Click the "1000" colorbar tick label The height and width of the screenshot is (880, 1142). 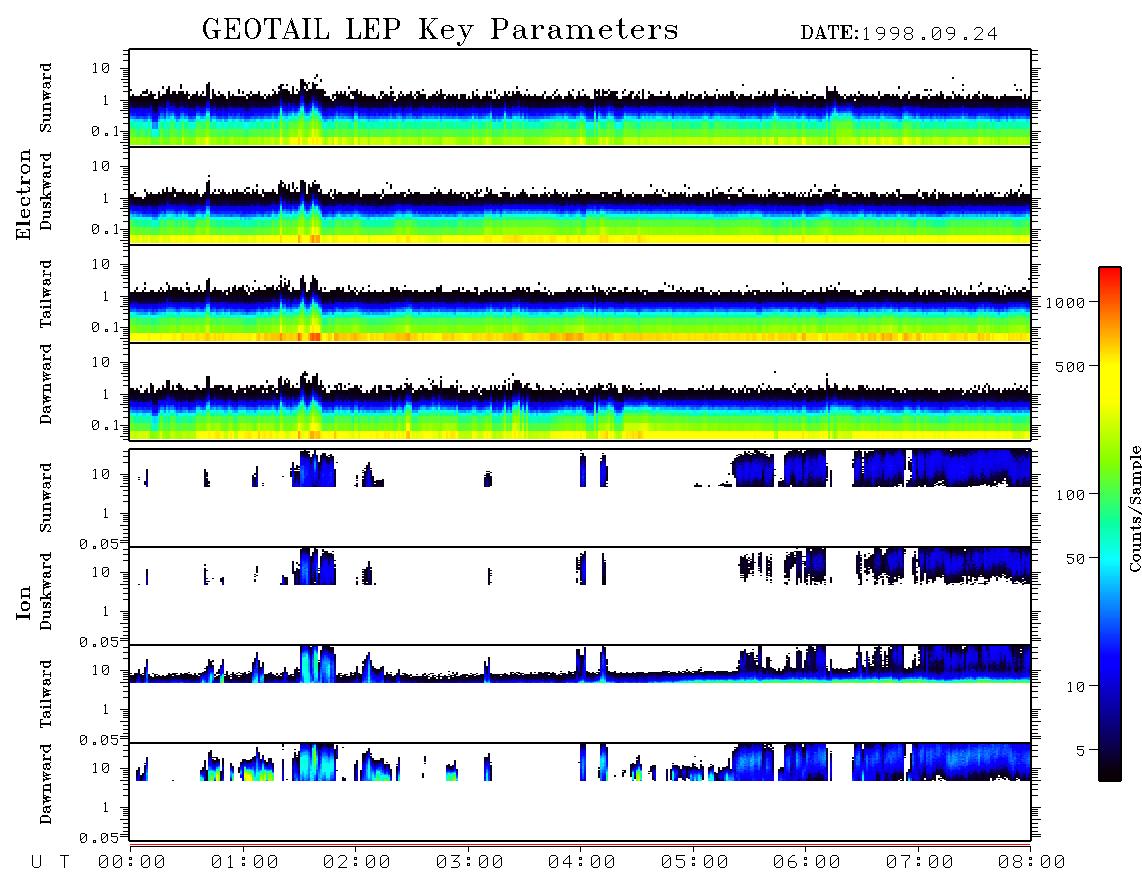point(1065,302)
